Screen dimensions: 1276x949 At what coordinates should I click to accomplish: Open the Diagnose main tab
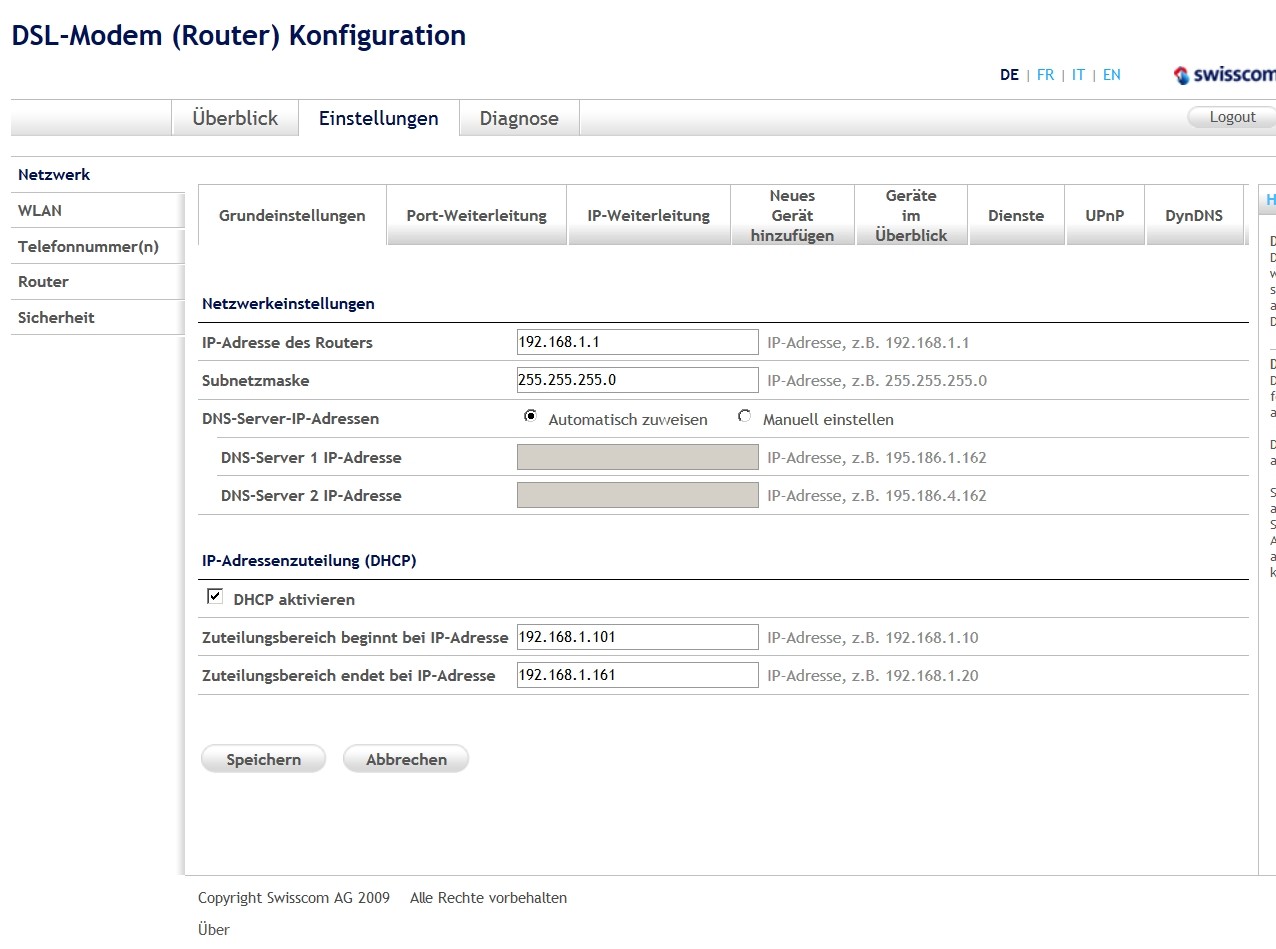(x=519, y=119)
